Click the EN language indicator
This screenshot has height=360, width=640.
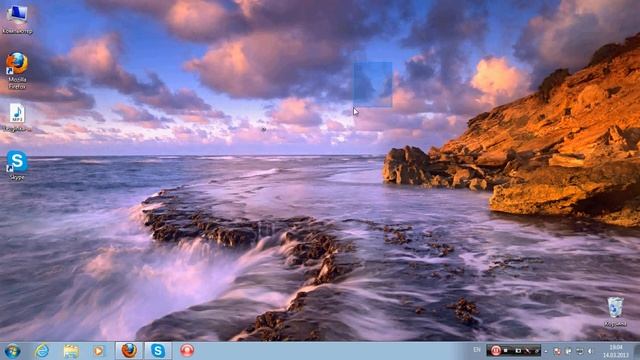(x=477, y=350)
